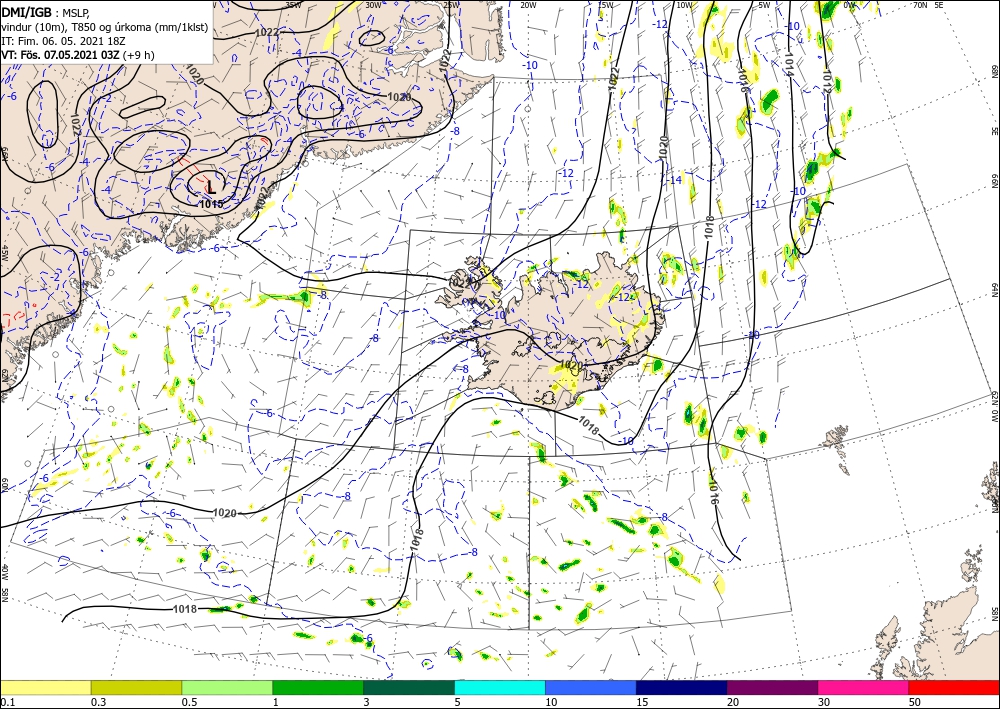Click the 30 value on the legend scale
1000x709 pixels.
[824, 702]
